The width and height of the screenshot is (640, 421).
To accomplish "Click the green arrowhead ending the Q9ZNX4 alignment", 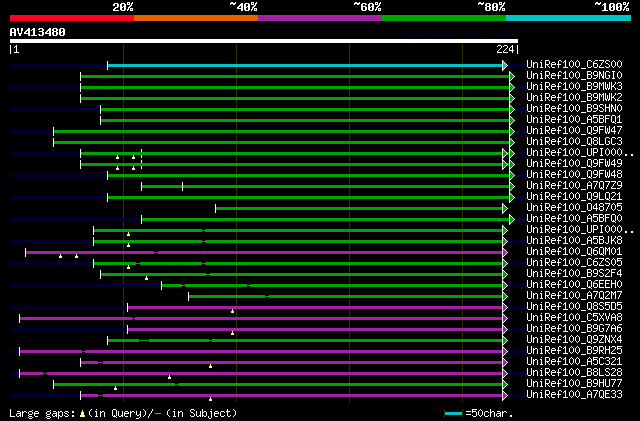I will (505, 341).
